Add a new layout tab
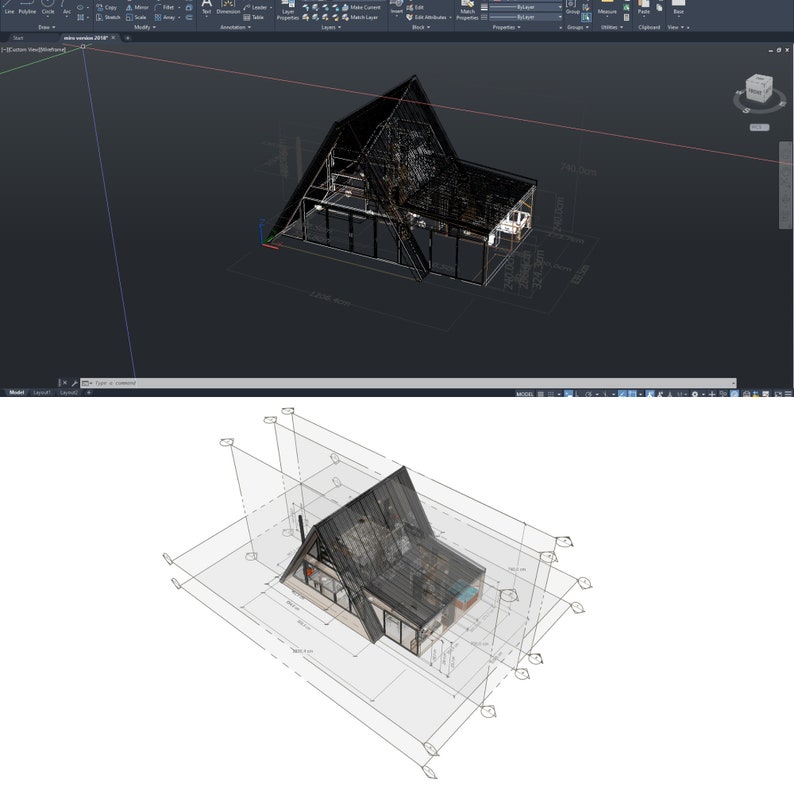The image size is (794, 794). 89,392
